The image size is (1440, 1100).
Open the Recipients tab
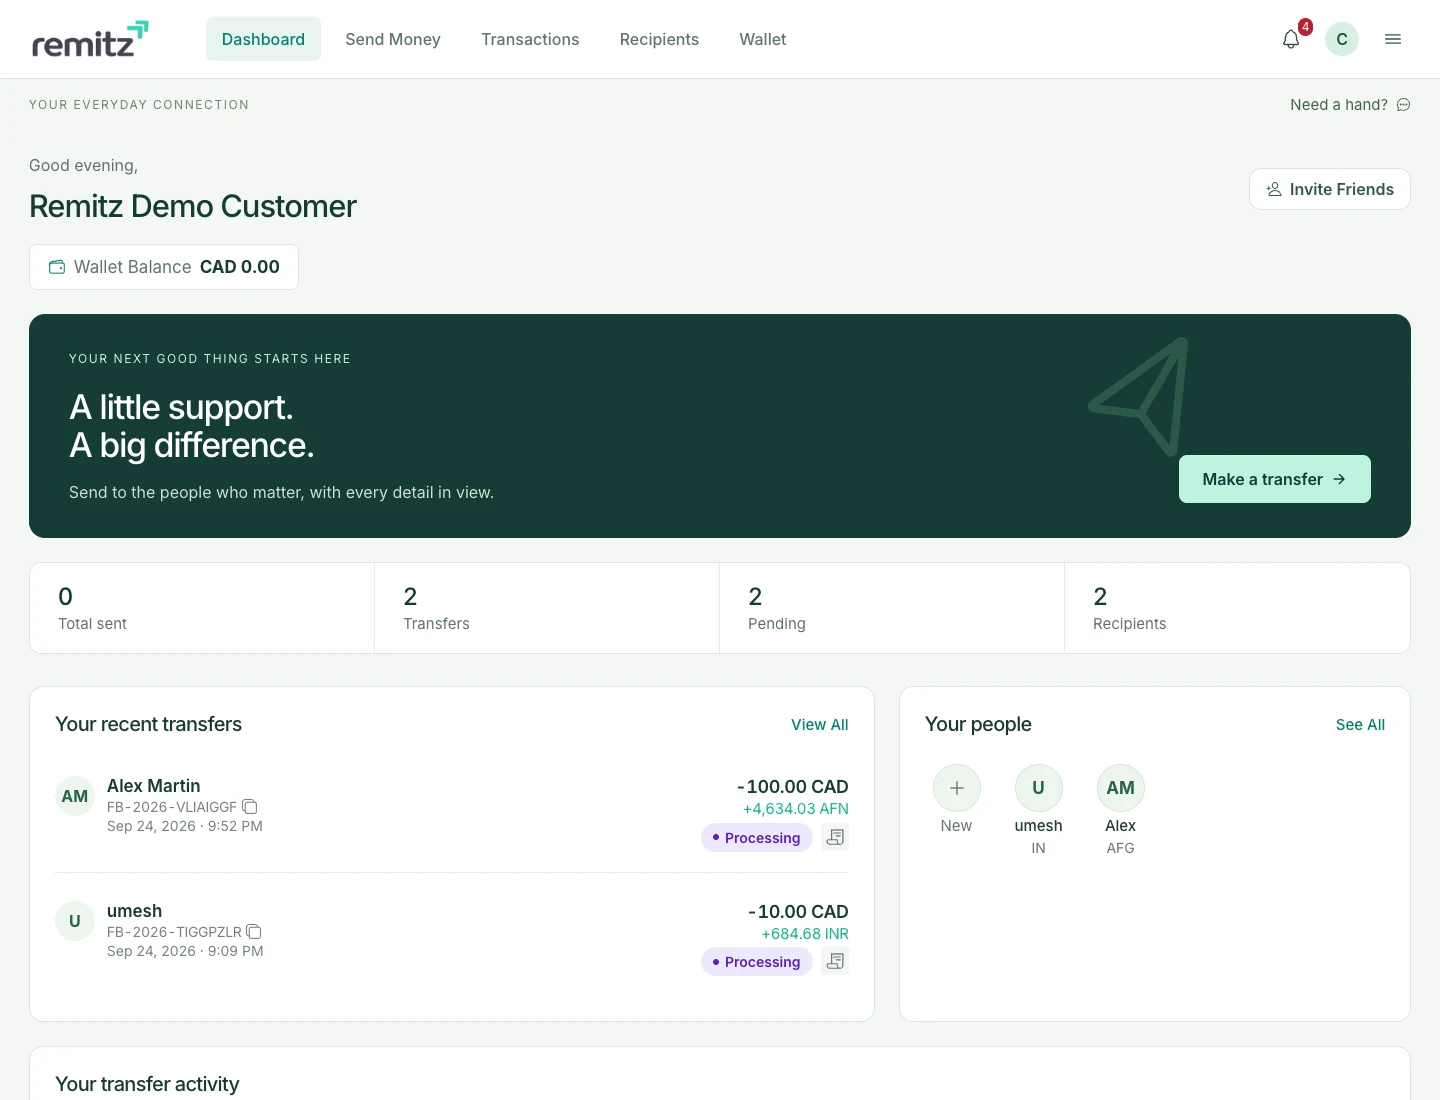pyautogui.click(x=659, y=39)
